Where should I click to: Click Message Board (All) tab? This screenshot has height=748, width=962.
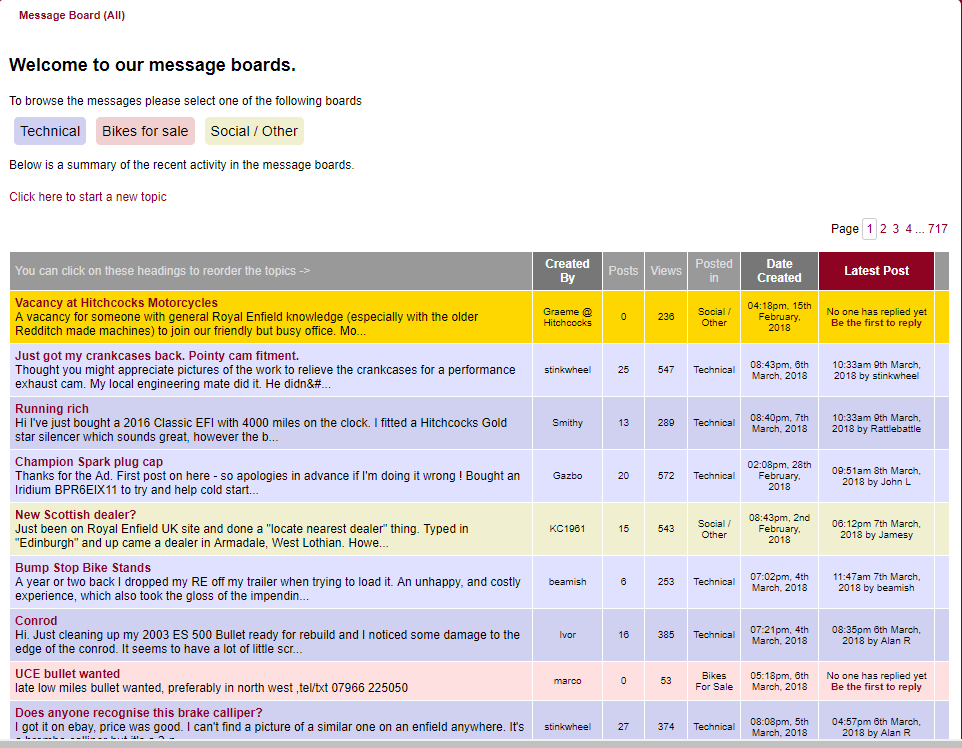72,16
